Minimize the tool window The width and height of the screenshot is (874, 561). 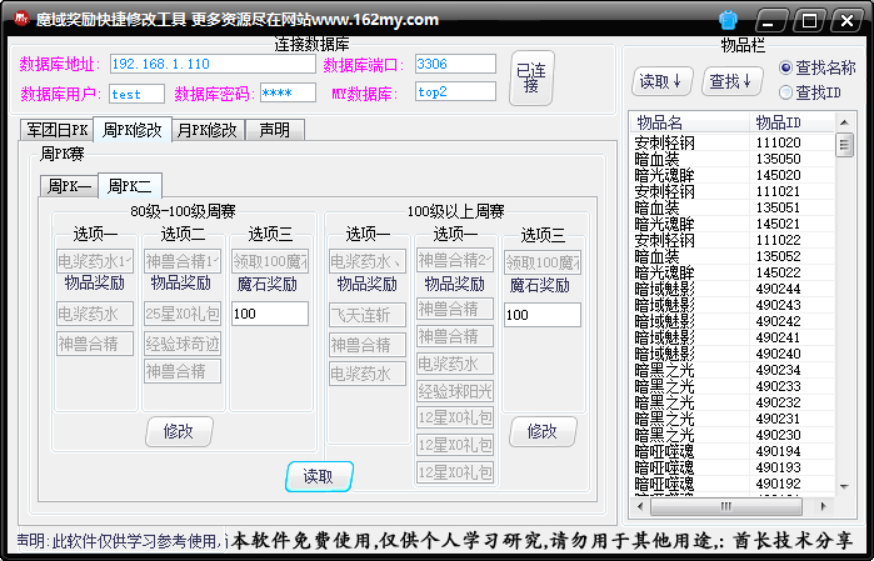(x=771, y=20)
